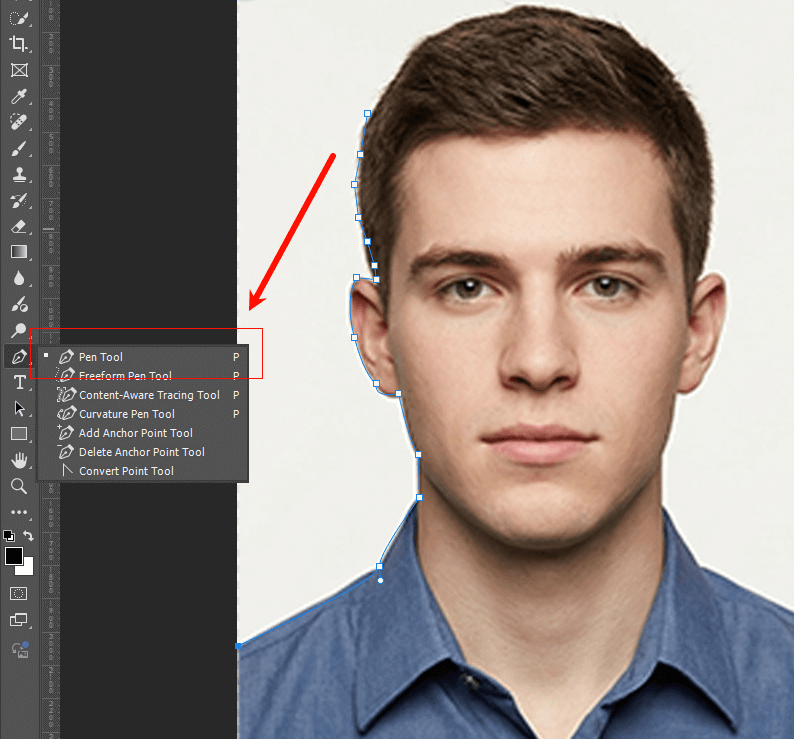The width and height of the screenshot is (794, 739).
Task: Choose Curvature Pen Tool
Action: [x=143, y=414]
